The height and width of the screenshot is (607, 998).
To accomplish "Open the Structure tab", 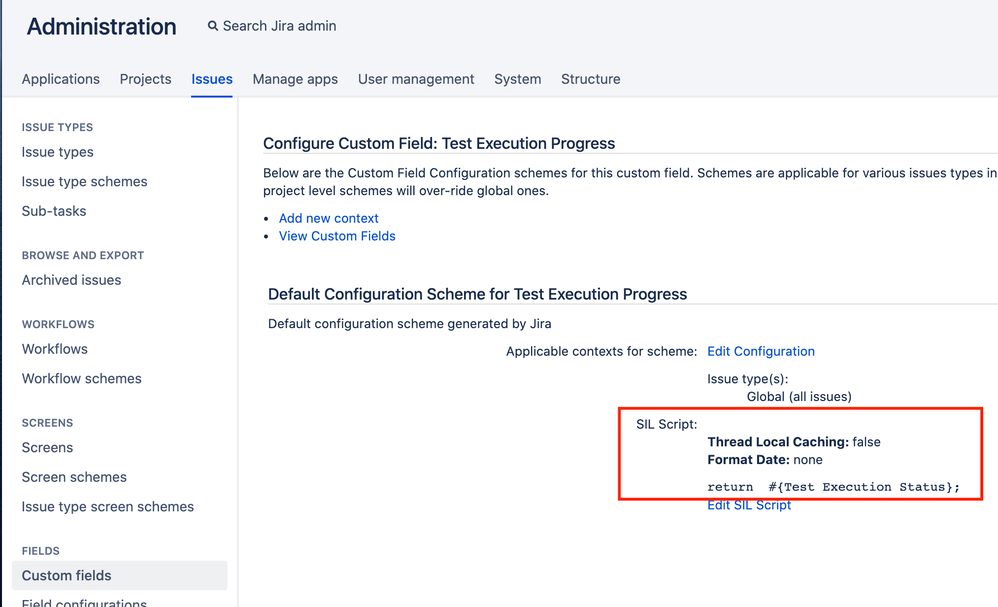I will 591,79.
